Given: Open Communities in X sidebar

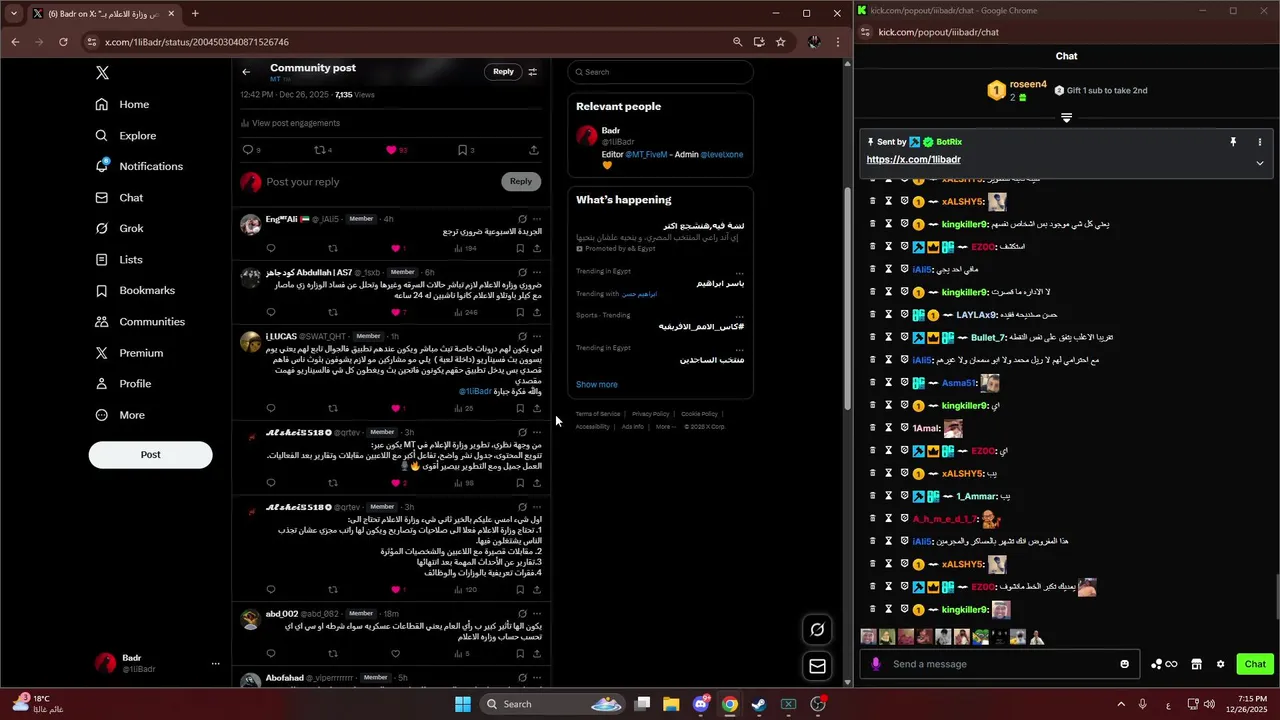Looking at the screenshot, I should [x=140, y=321].
